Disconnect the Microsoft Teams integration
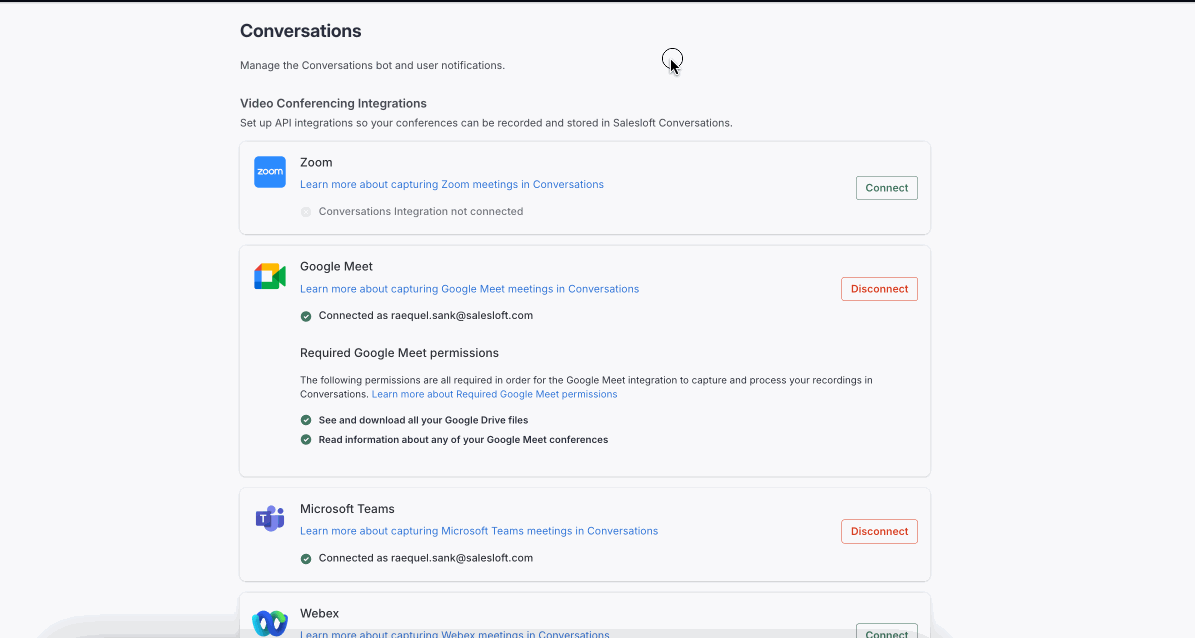Image resolution: width=1195 pixels, height=638 pixels. click(879, 532)
